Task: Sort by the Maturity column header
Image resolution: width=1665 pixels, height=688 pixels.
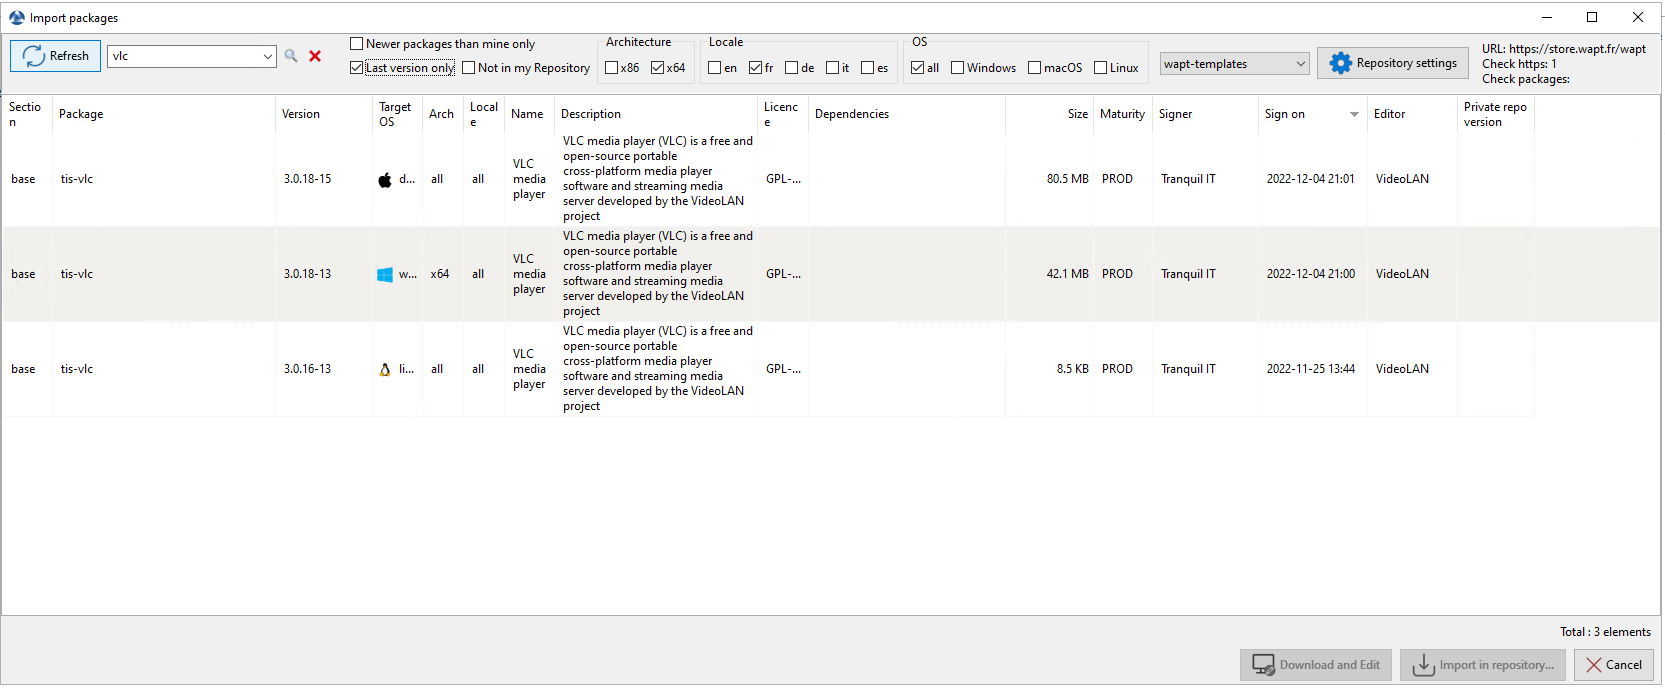Action: pyautogui.click(x=1122, y=114)
